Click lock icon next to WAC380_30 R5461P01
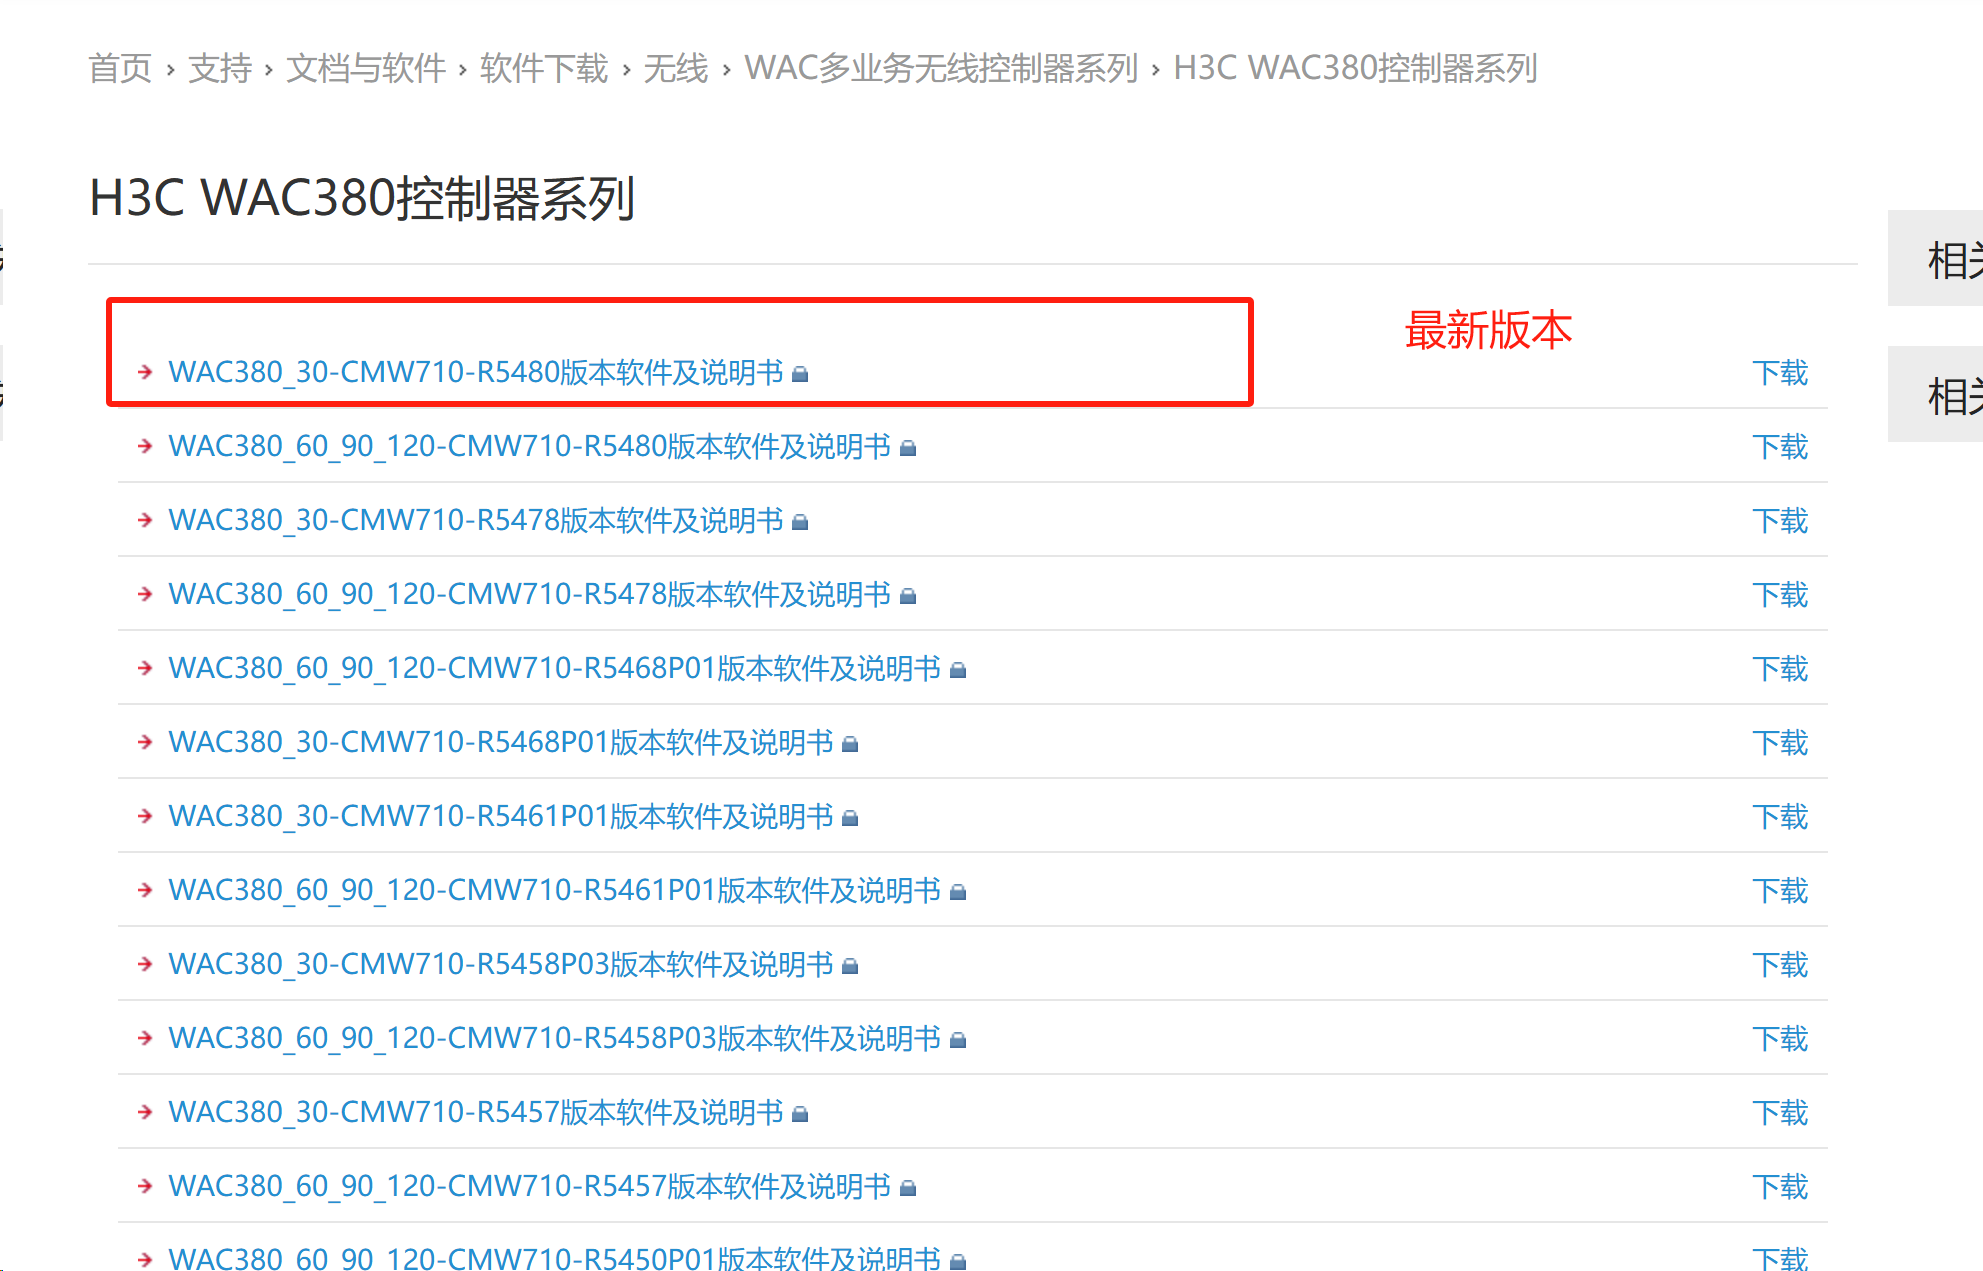 [x=850, y=818]
